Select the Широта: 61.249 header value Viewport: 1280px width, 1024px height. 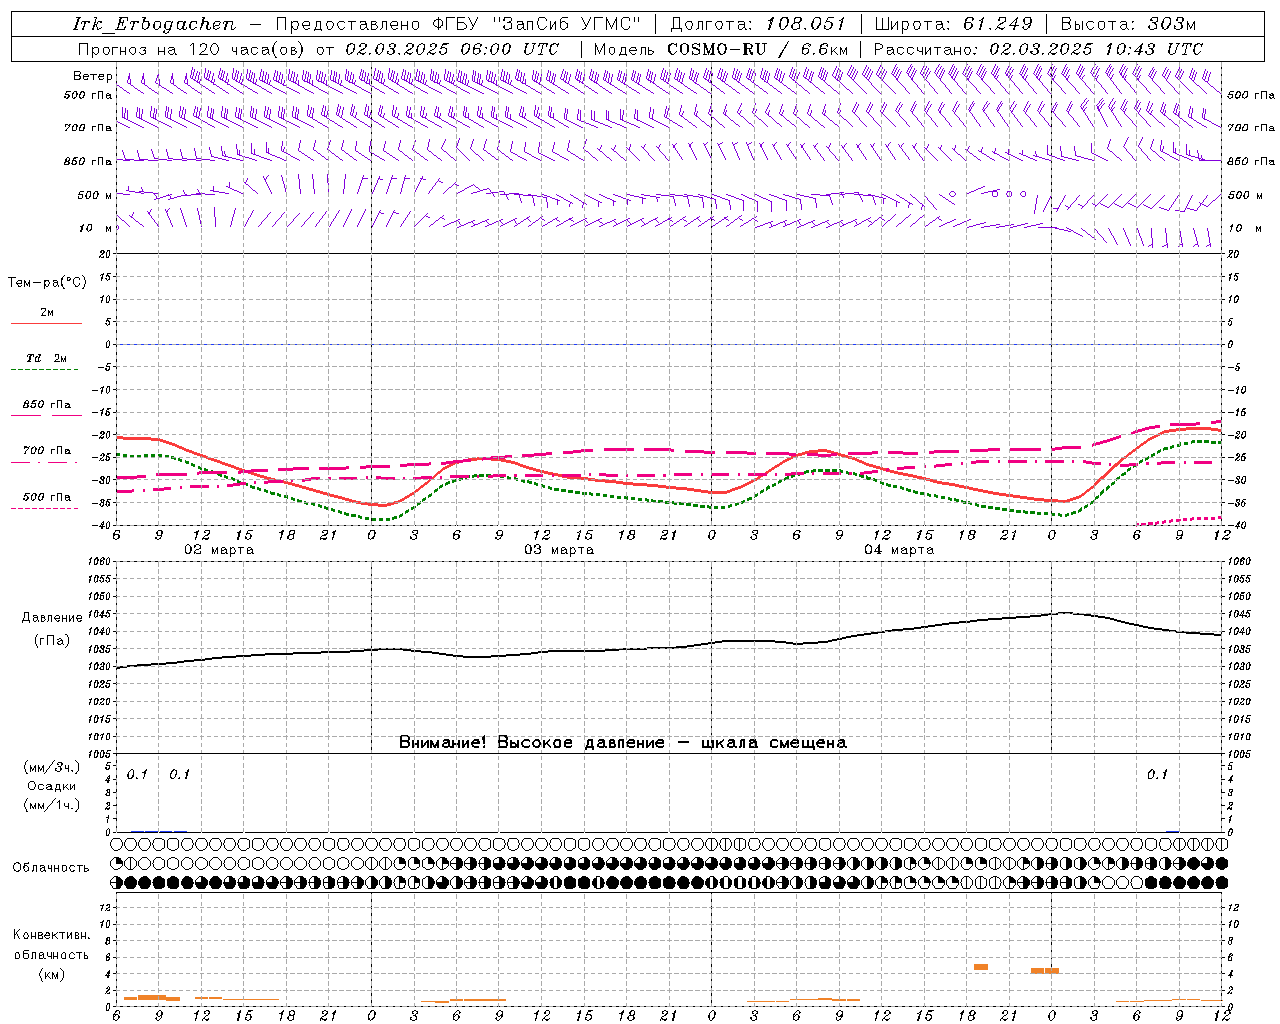coord(953,24)
